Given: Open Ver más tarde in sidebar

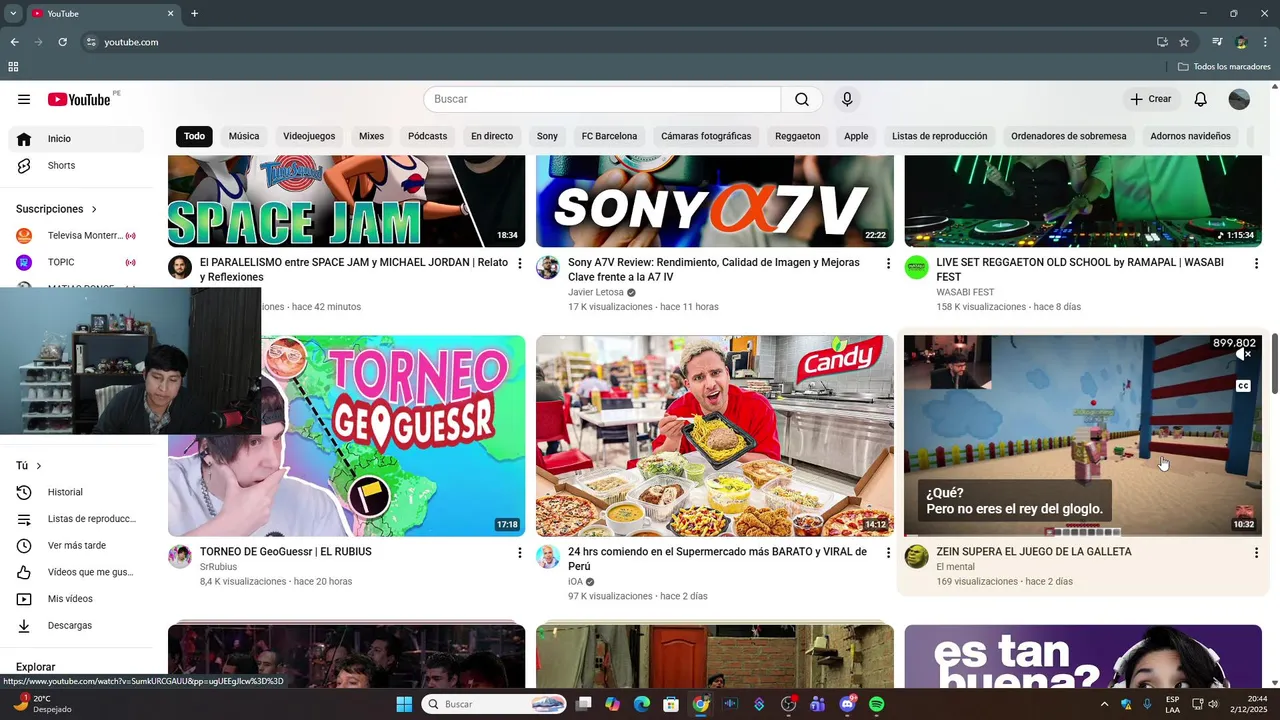Looking at the screenshot, I should coord(76,545).
